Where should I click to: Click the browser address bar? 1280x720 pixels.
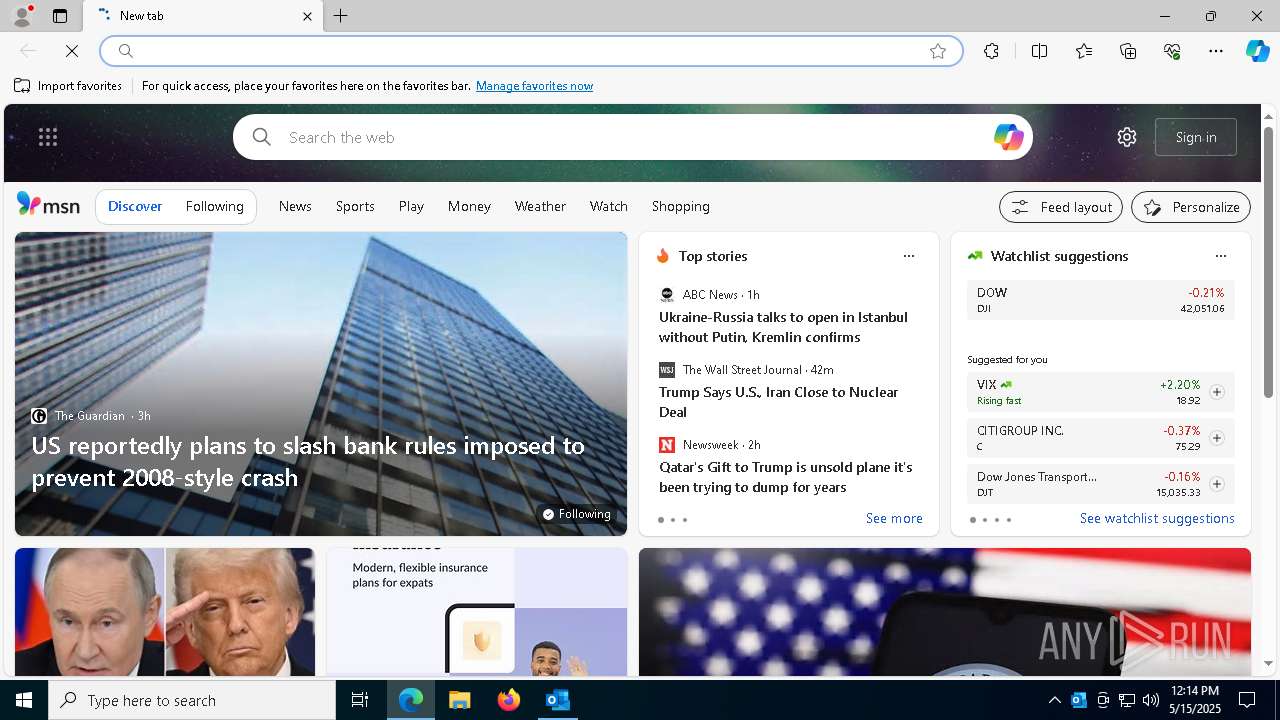530,51
